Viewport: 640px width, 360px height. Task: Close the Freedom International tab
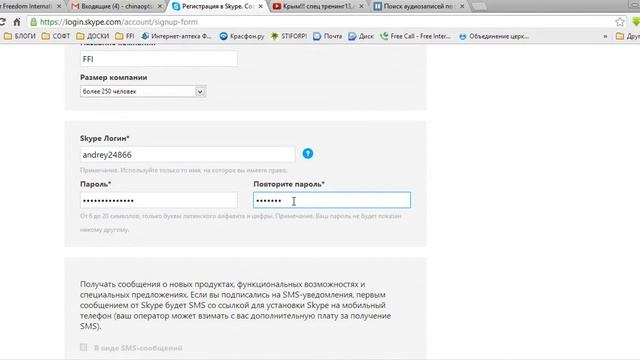tap(59, 7)
